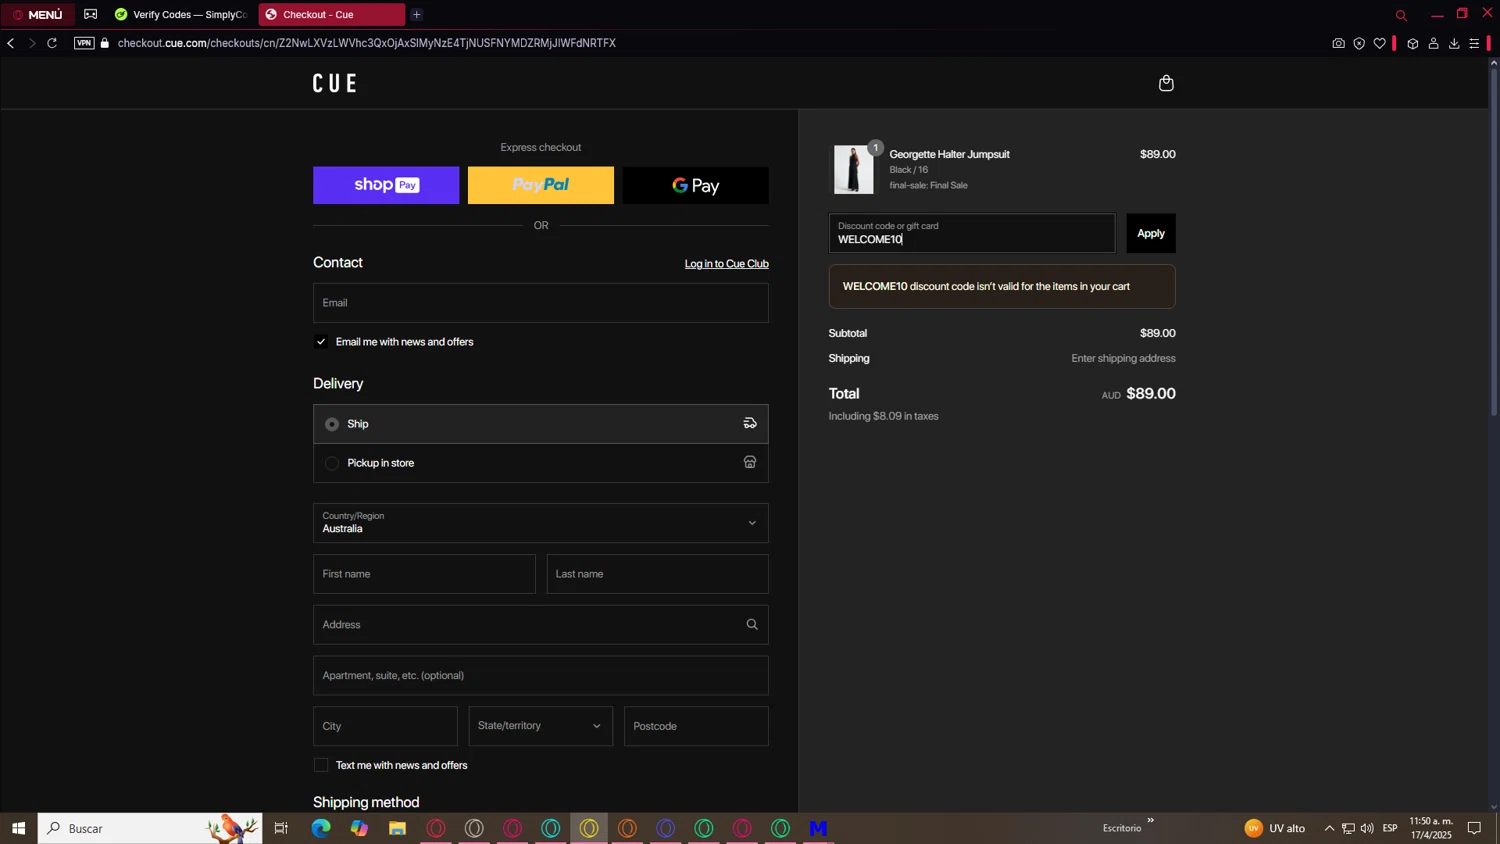Pay with Shop Pay

point(386,185)
